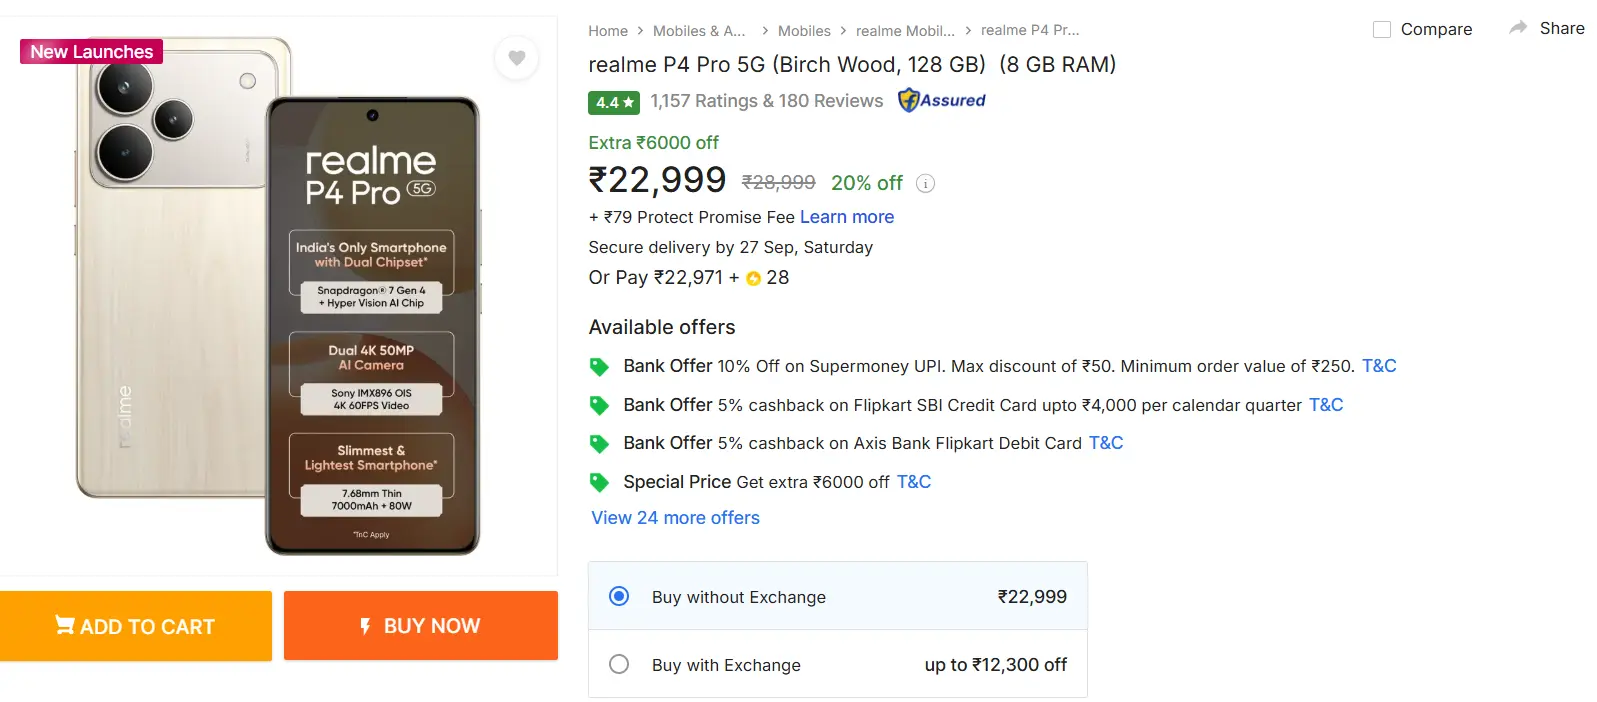Viewport: 1597px width, 702px height.
Task: Click the wishlist heart icon
Action: coord(517,59)
